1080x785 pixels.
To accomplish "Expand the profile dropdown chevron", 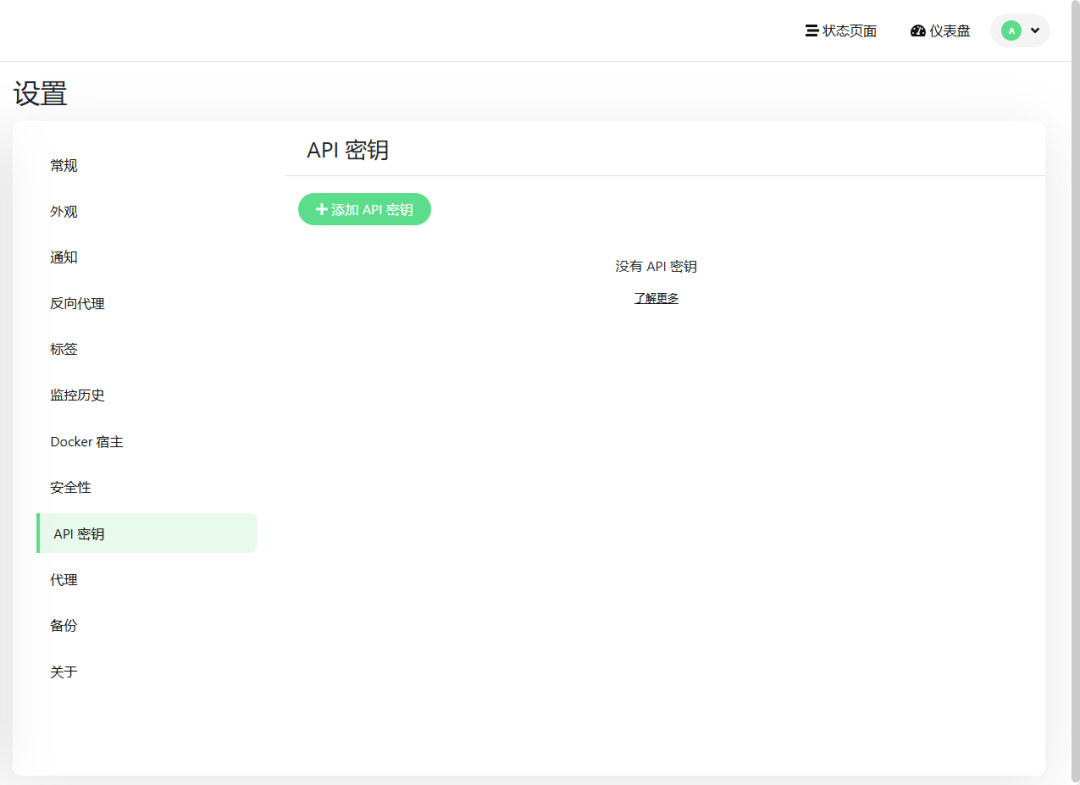I will tap(1035, 31).
